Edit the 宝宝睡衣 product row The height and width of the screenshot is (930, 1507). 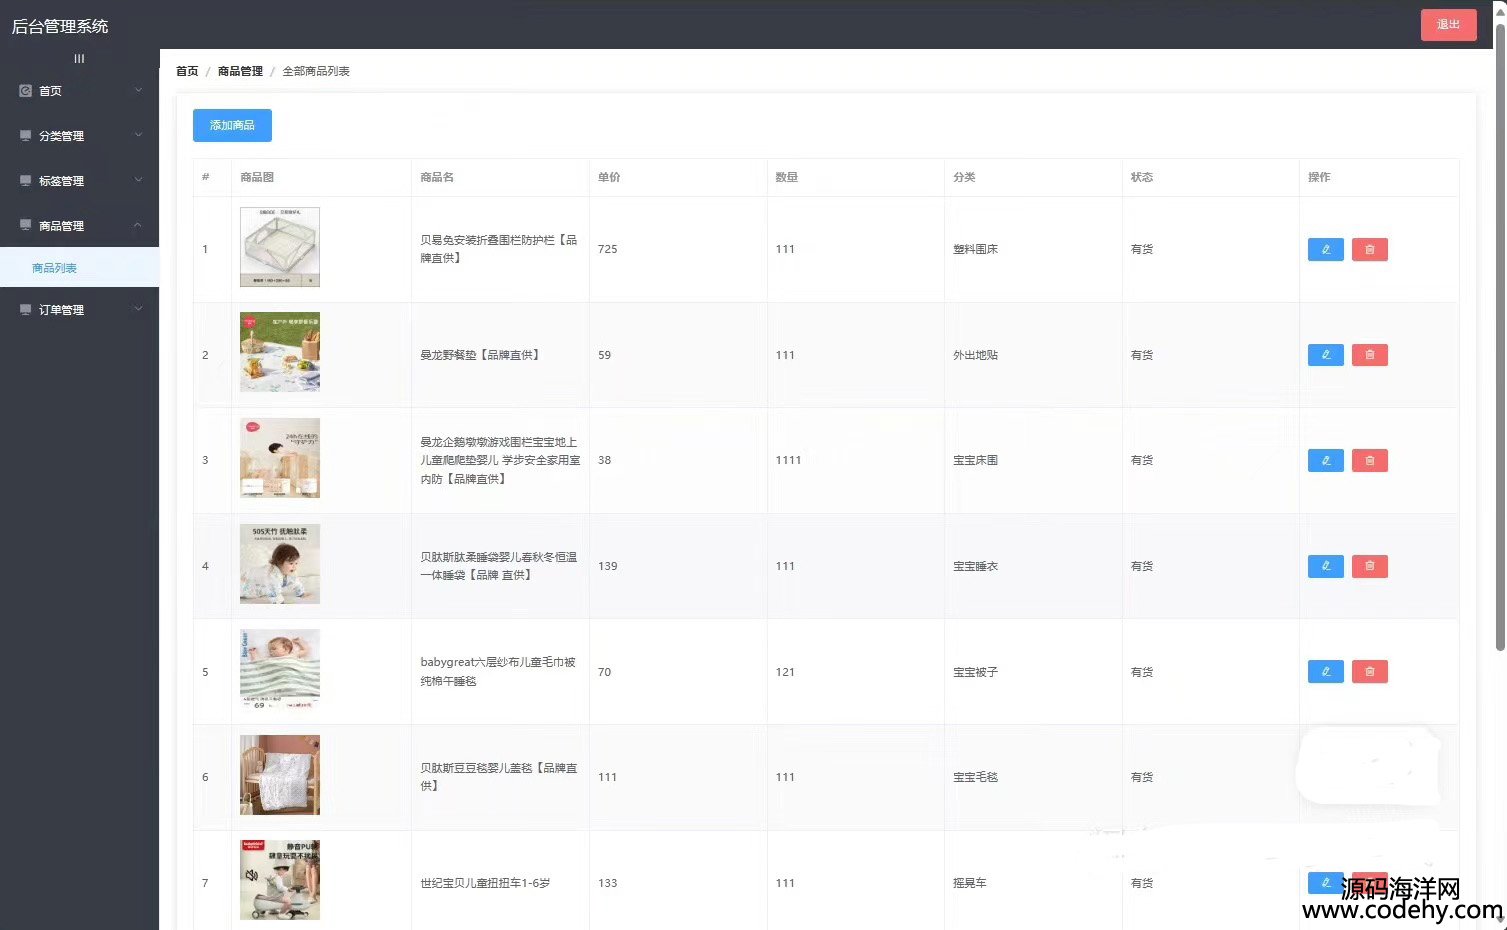tap(1325, 566)
